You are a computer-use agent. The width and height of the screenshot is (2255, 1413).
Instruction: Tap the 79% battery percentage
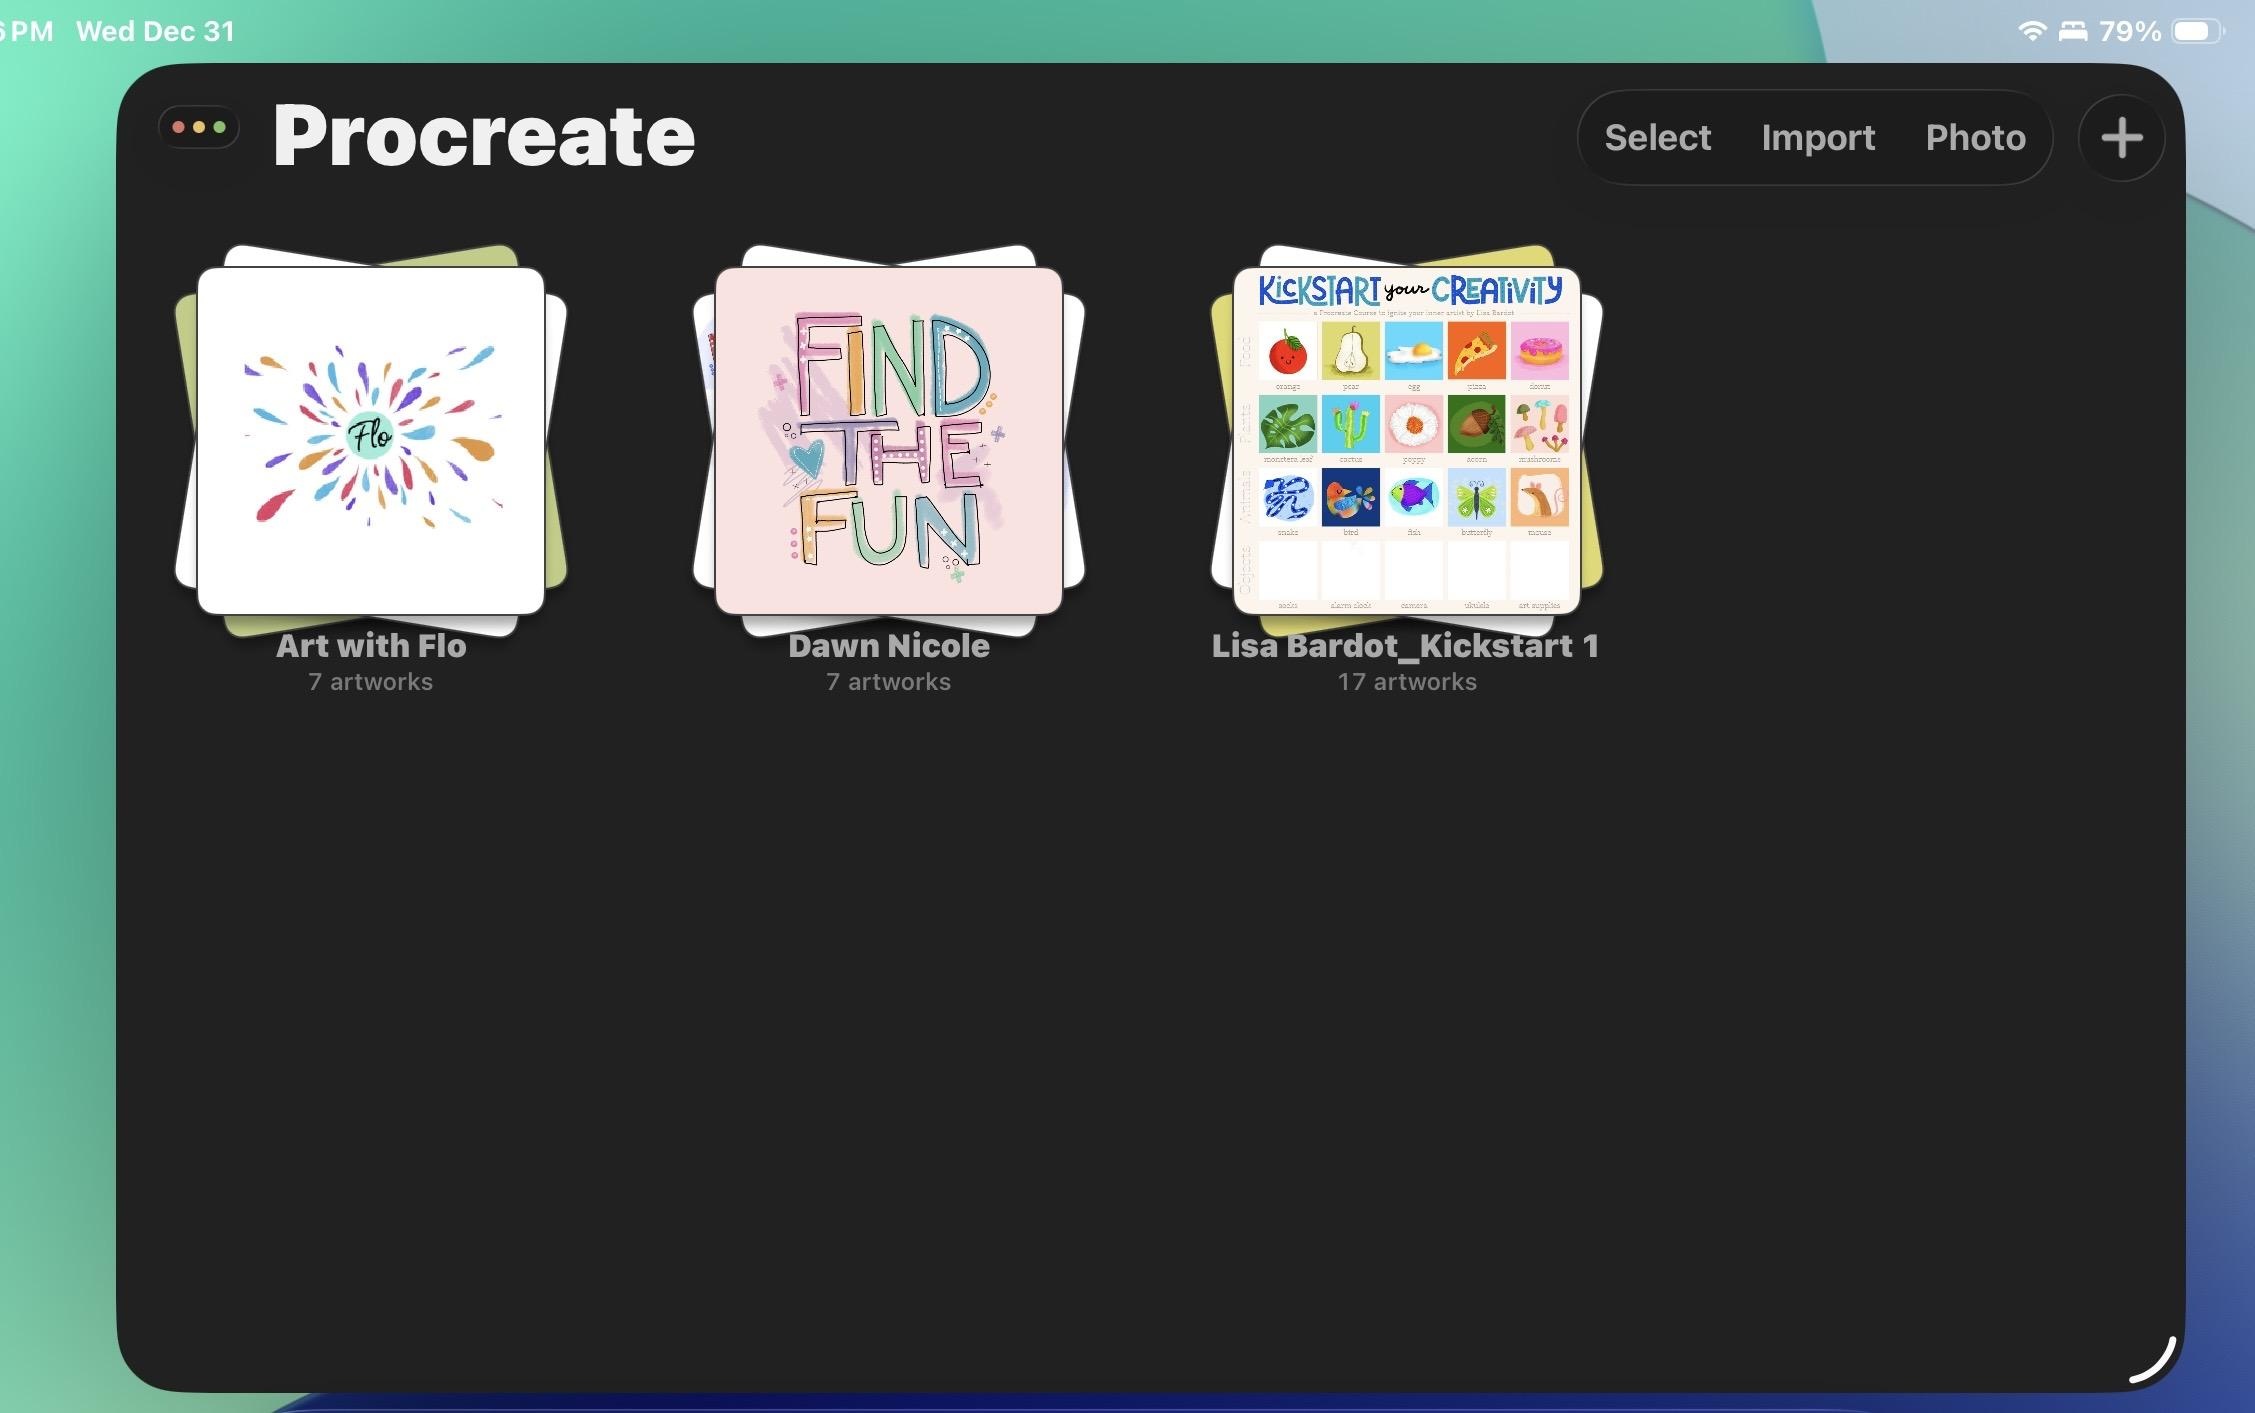[x=2130, y=31]
